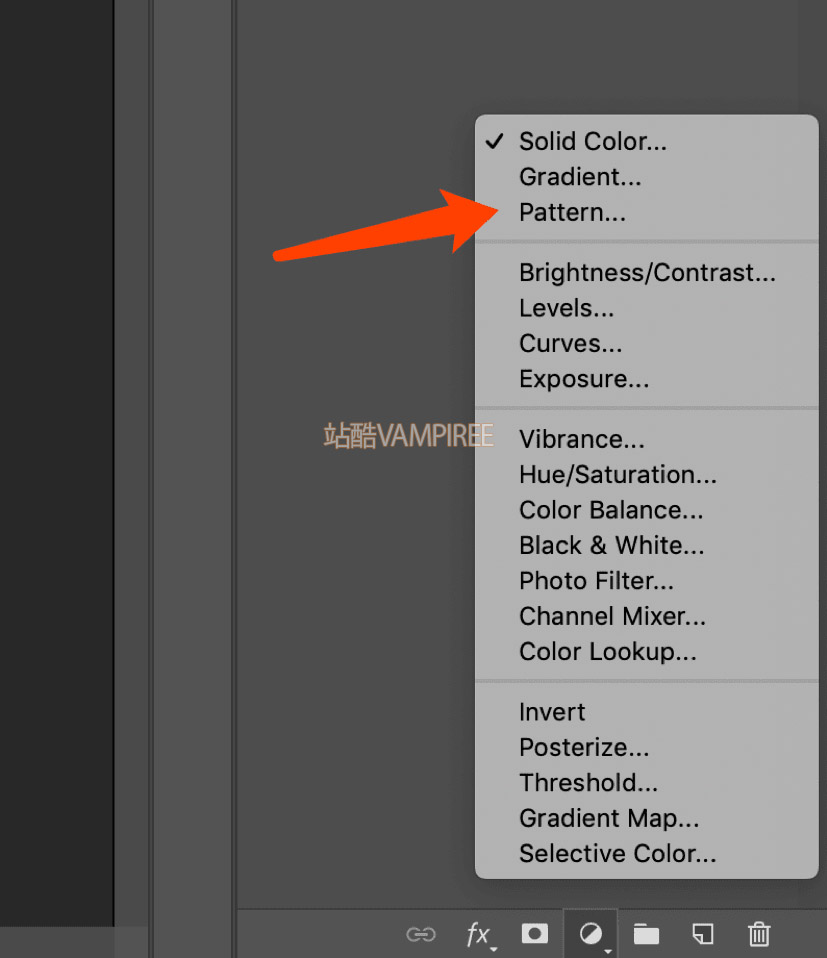Create a new layer group folder
This screenshot has height=958, width=827.
[x=646, y=934]
